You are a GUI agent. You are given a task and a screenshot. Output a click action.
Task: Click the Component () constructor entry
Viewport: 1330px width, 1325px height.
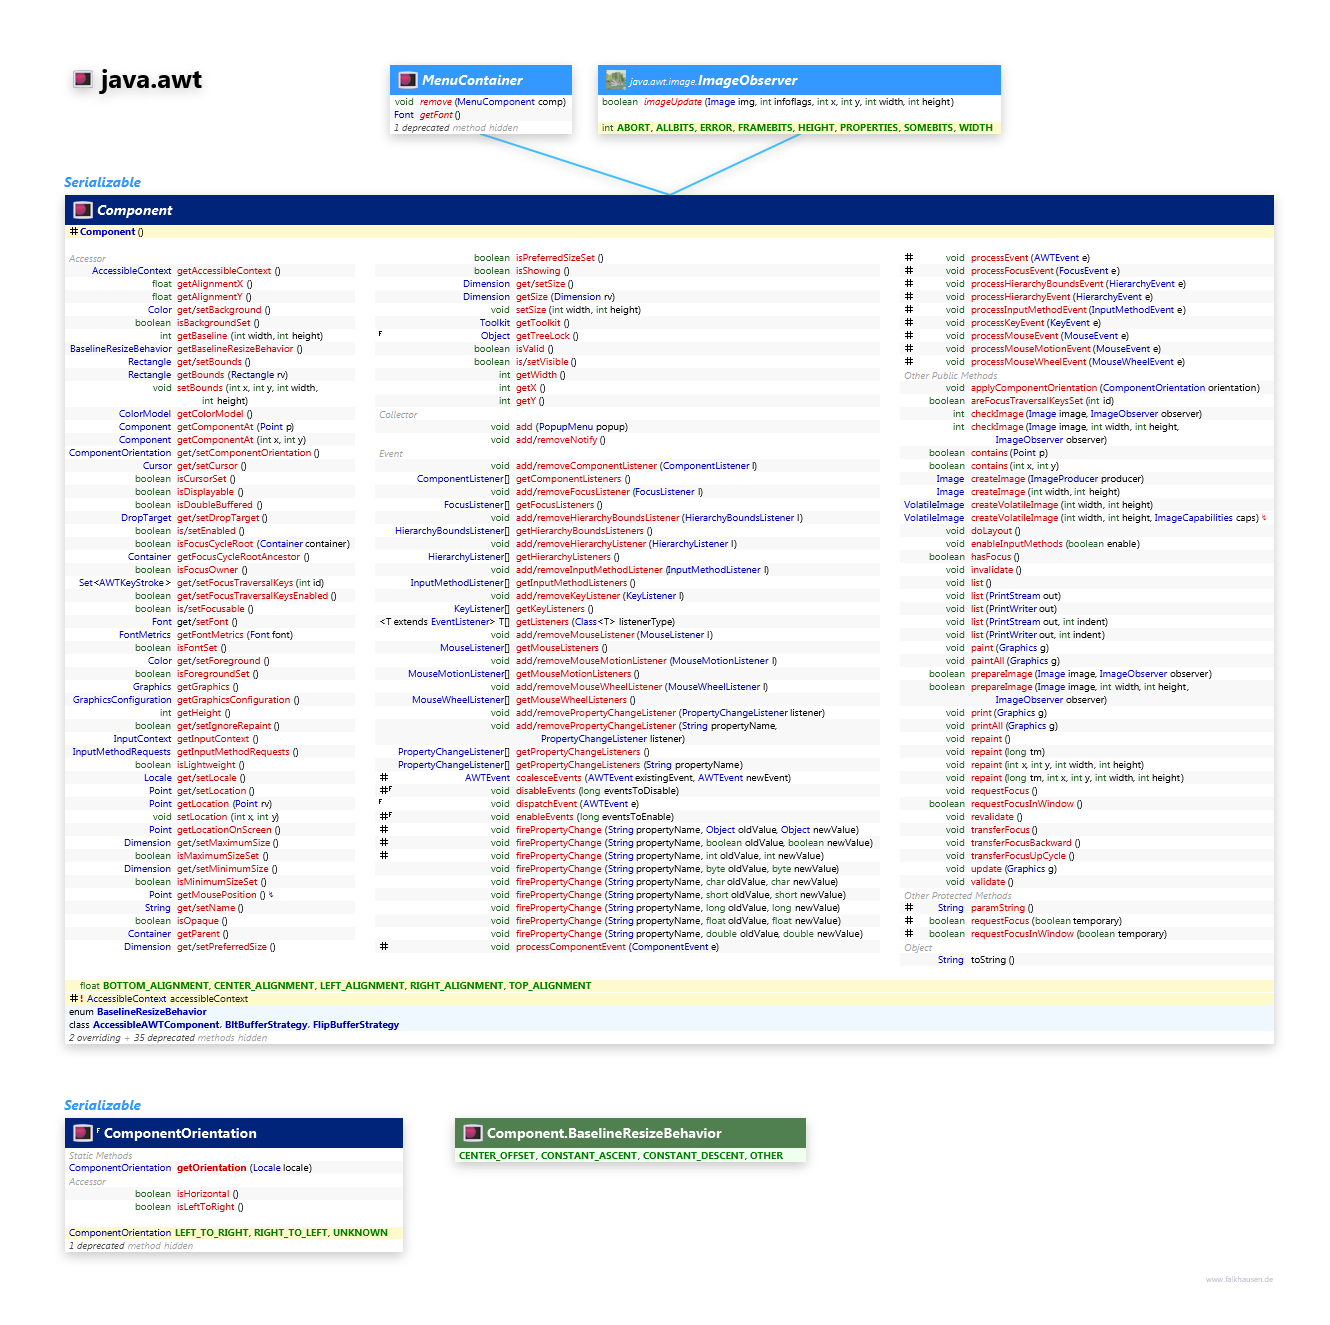click(x=111, y=232)
